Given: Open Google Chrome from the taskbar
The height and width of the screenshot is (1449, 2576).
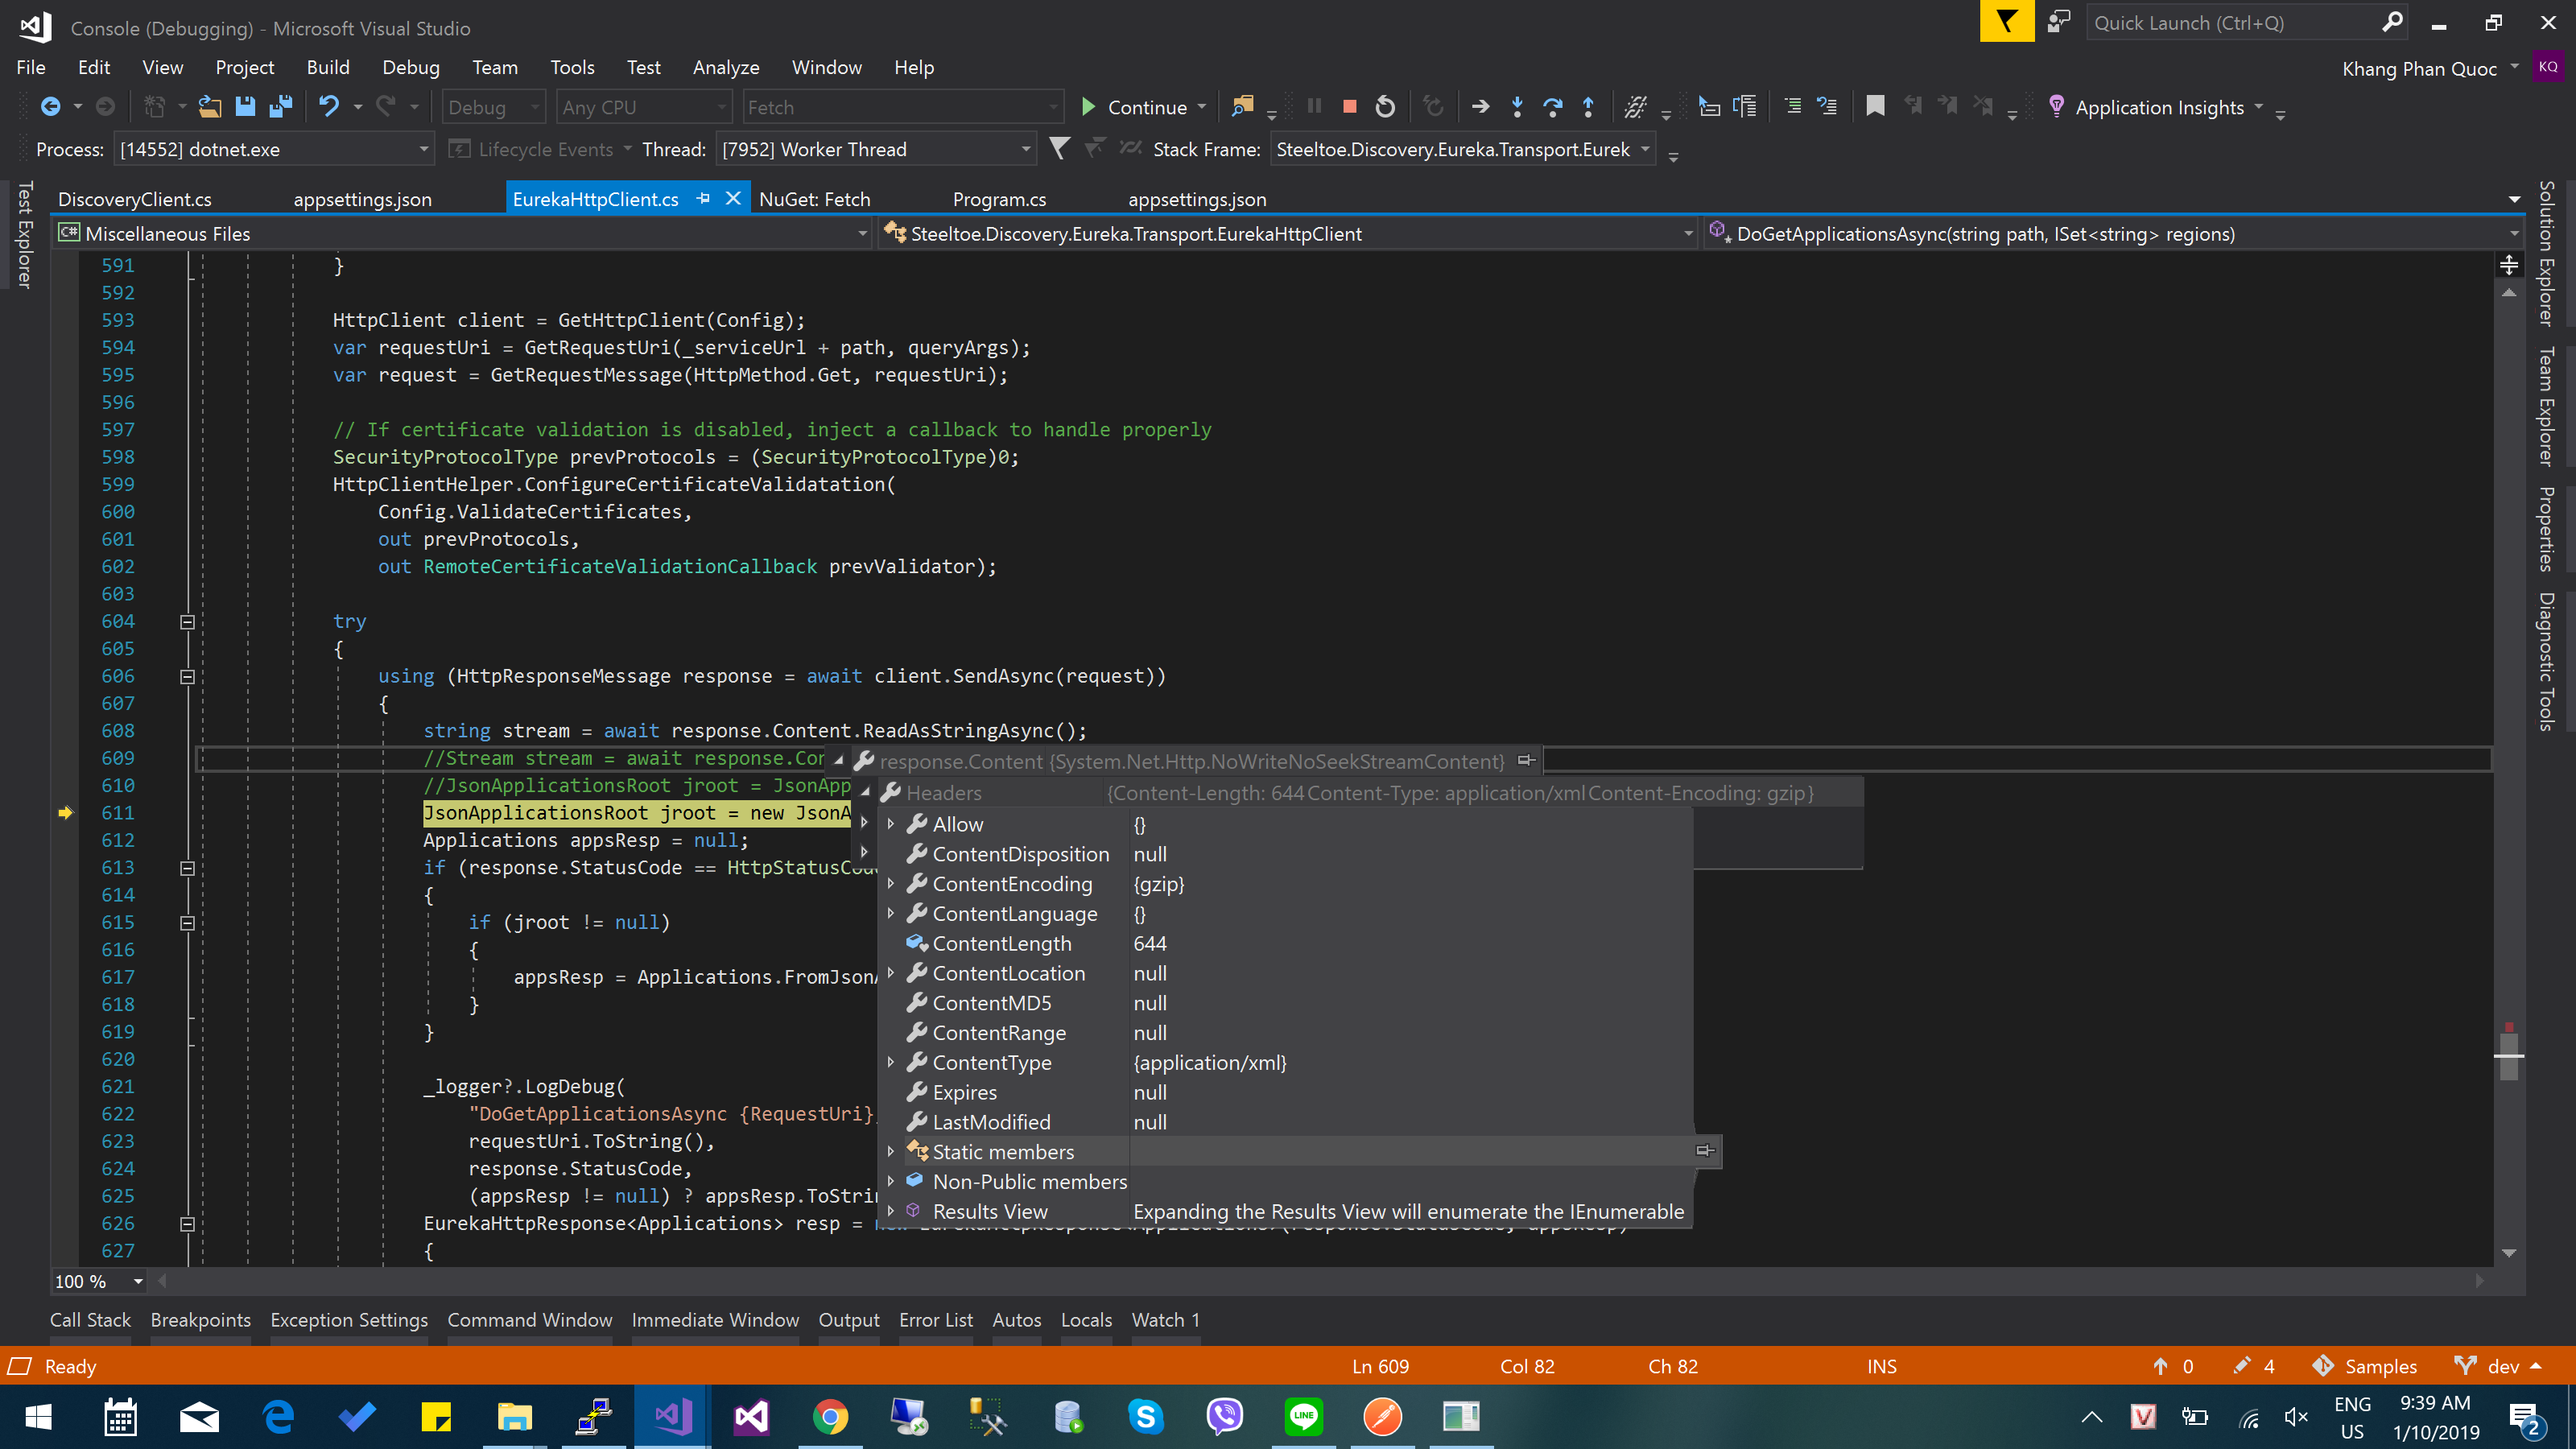Looking at the screenshot, I should point(830,1417).
